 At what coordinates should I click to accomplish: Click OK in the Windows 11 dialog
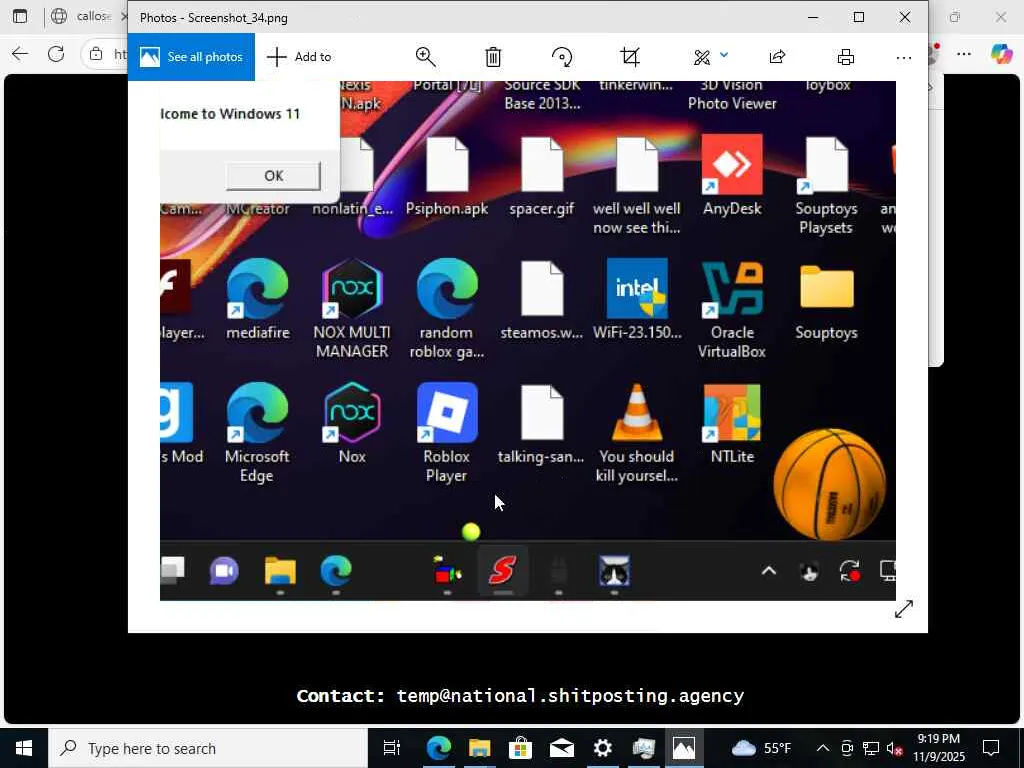pyautogui.click(x=273, y=176)
